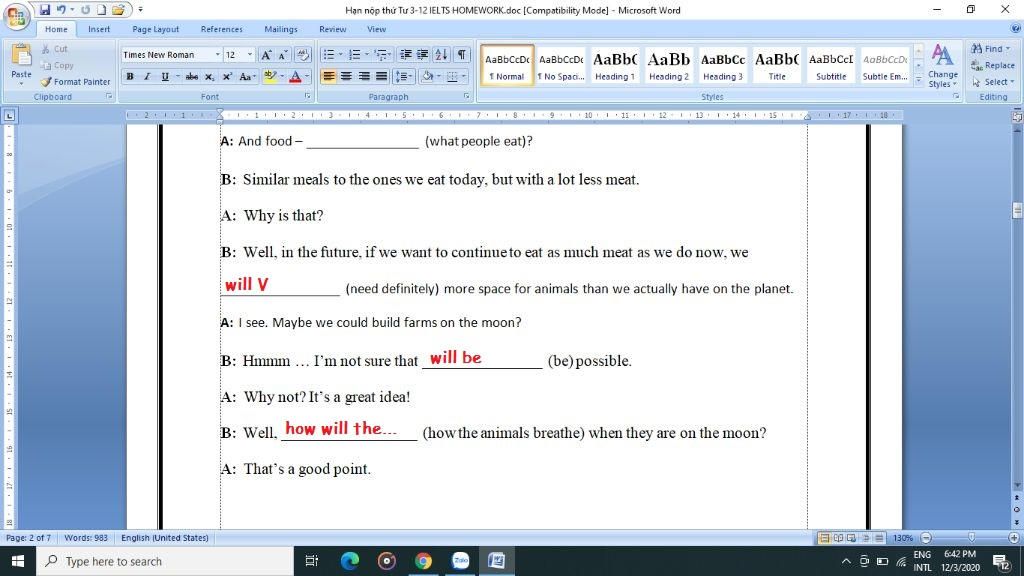The image size is (1024, 576).
Task: Open the font size dropdown
Action: [249, 55]
